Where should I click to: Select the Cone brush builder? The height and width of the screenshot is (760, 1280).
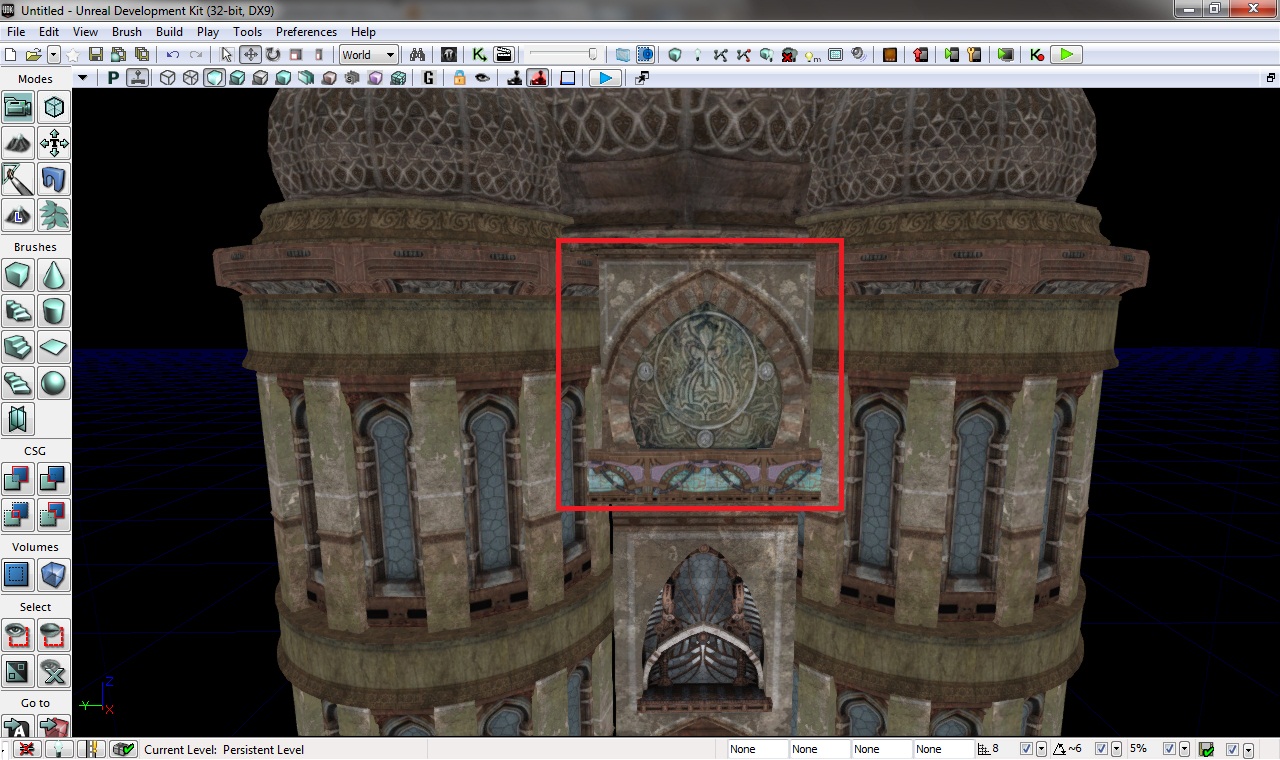[54, 275]
